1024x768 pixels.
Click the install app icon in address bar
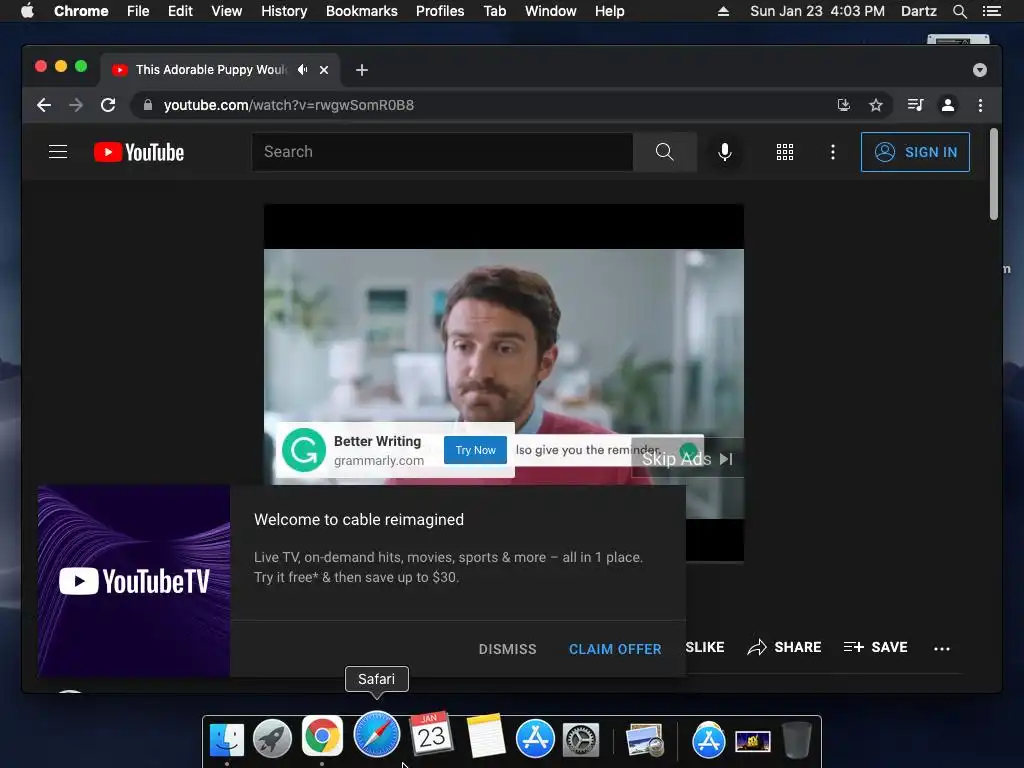coord(844,105)
